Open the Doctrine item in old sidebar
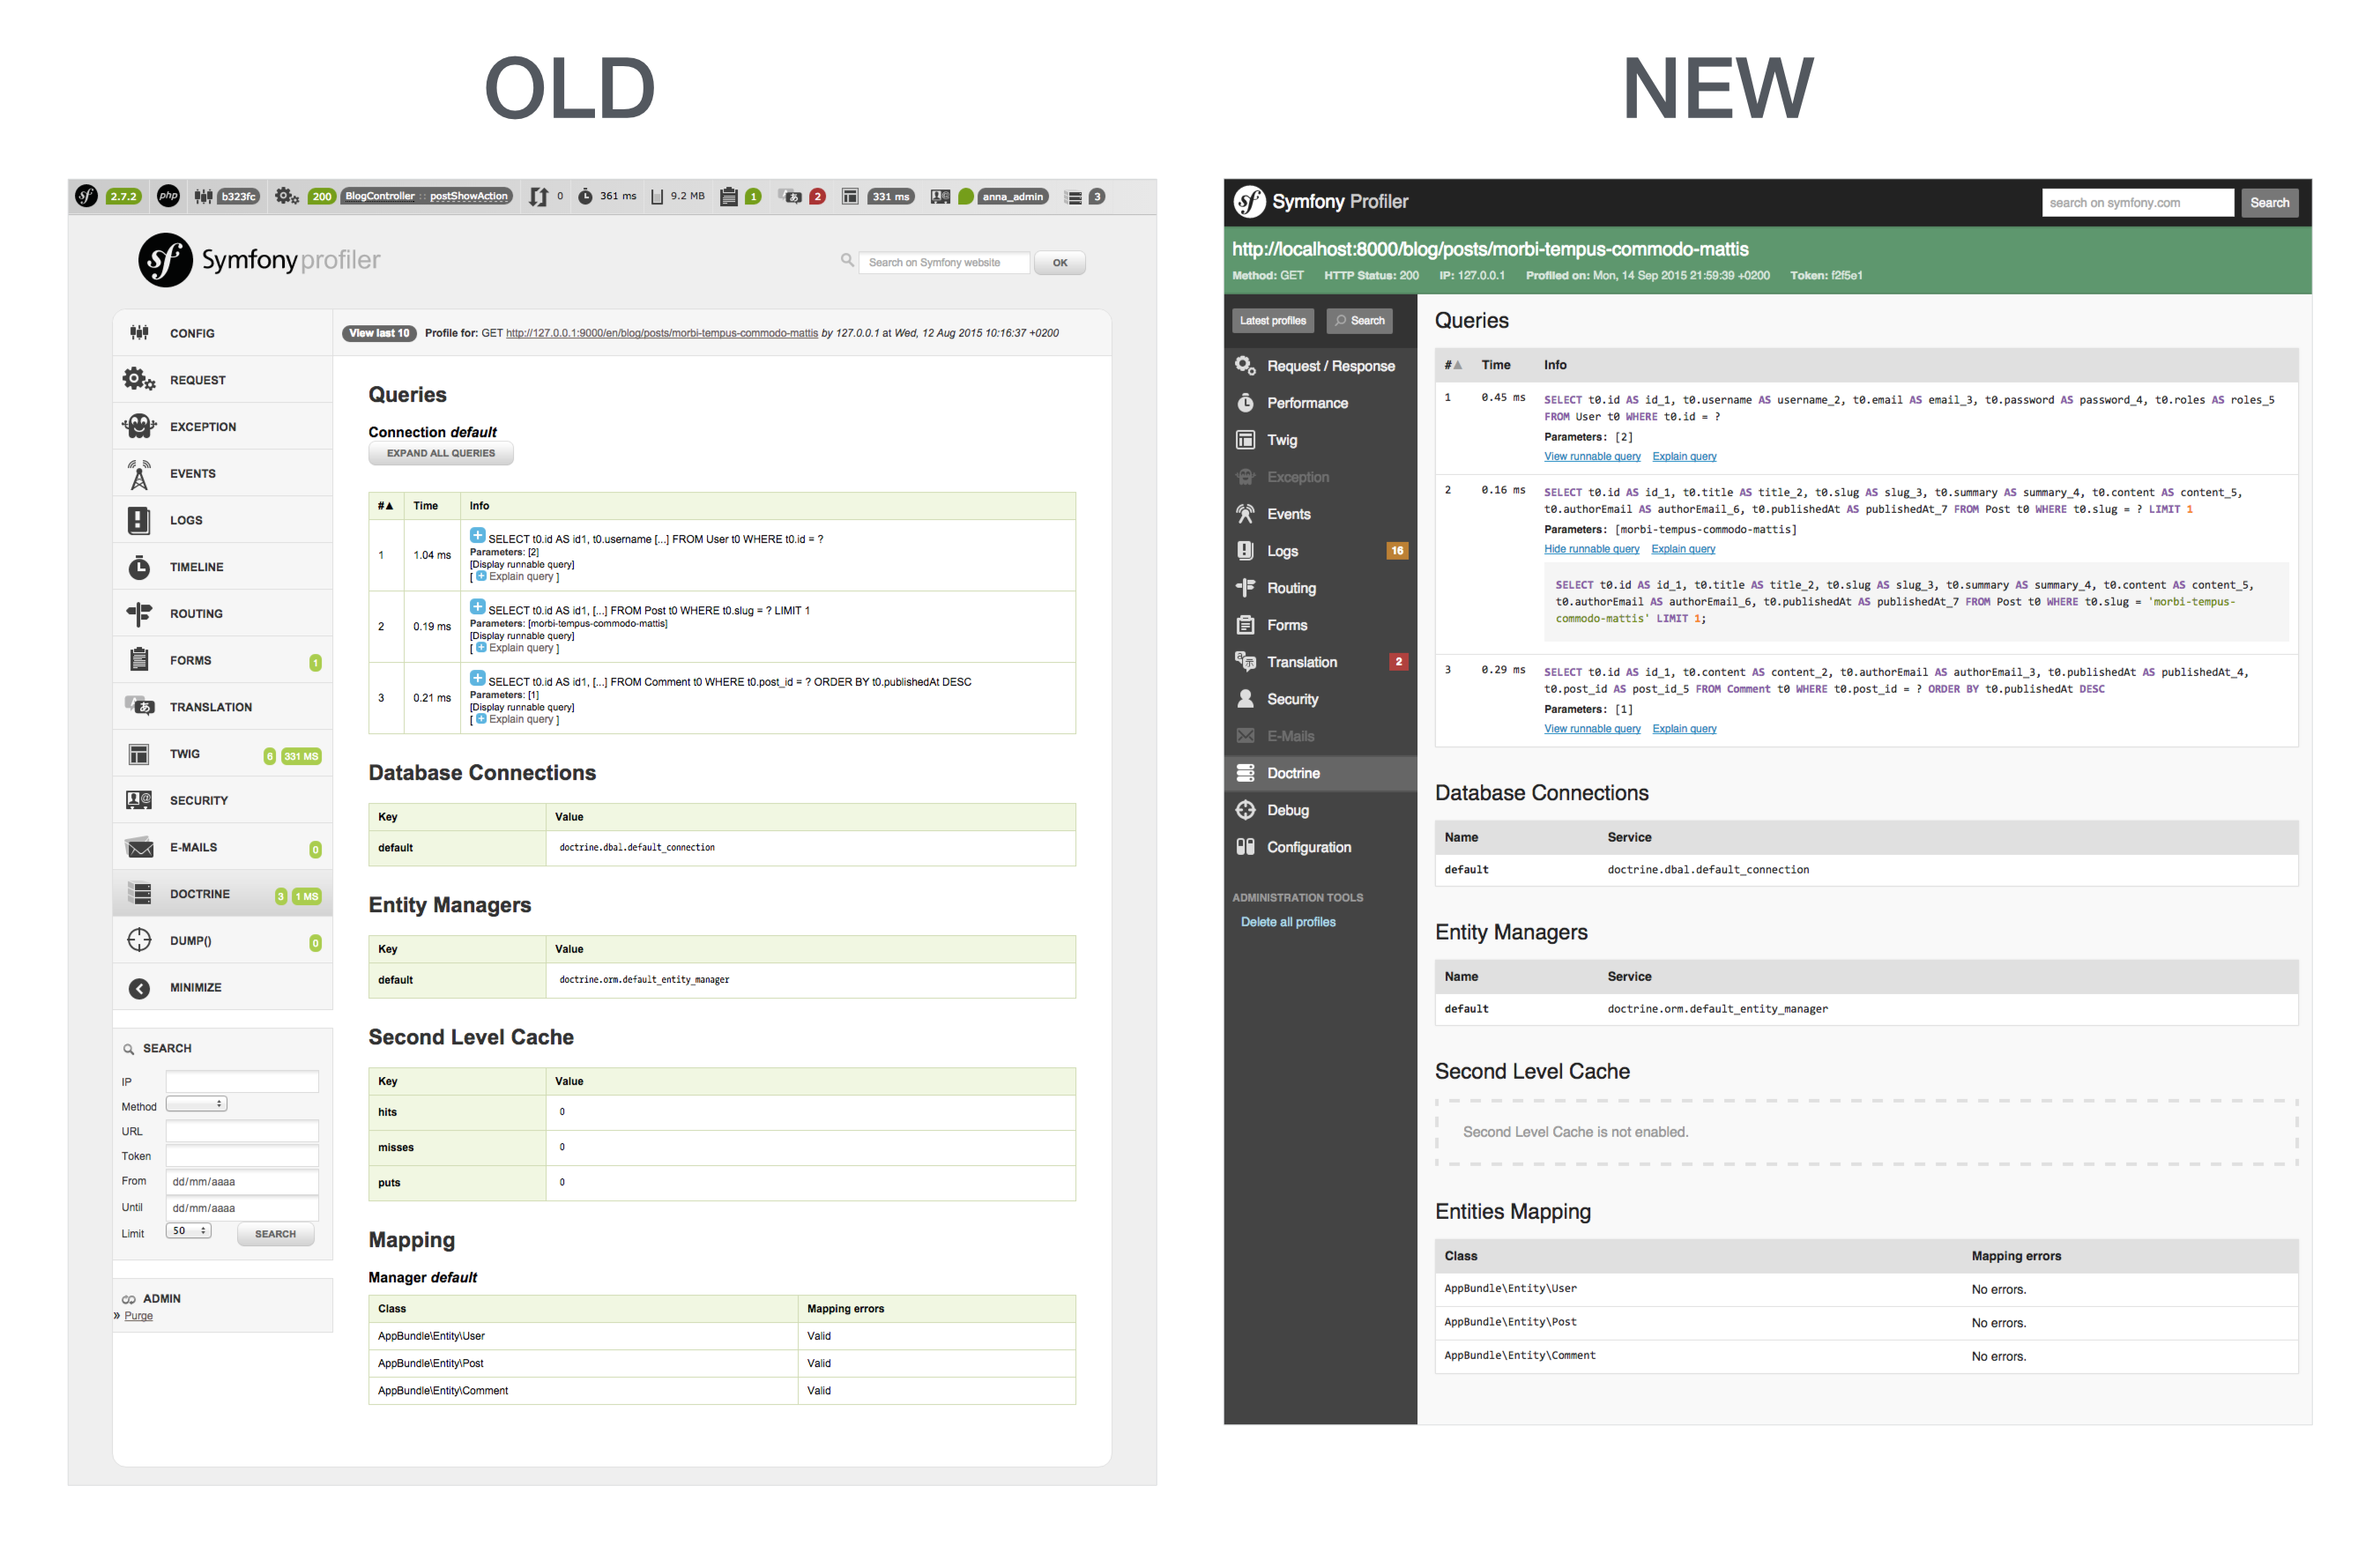Screen dimensions: 2380x1545 222,894
